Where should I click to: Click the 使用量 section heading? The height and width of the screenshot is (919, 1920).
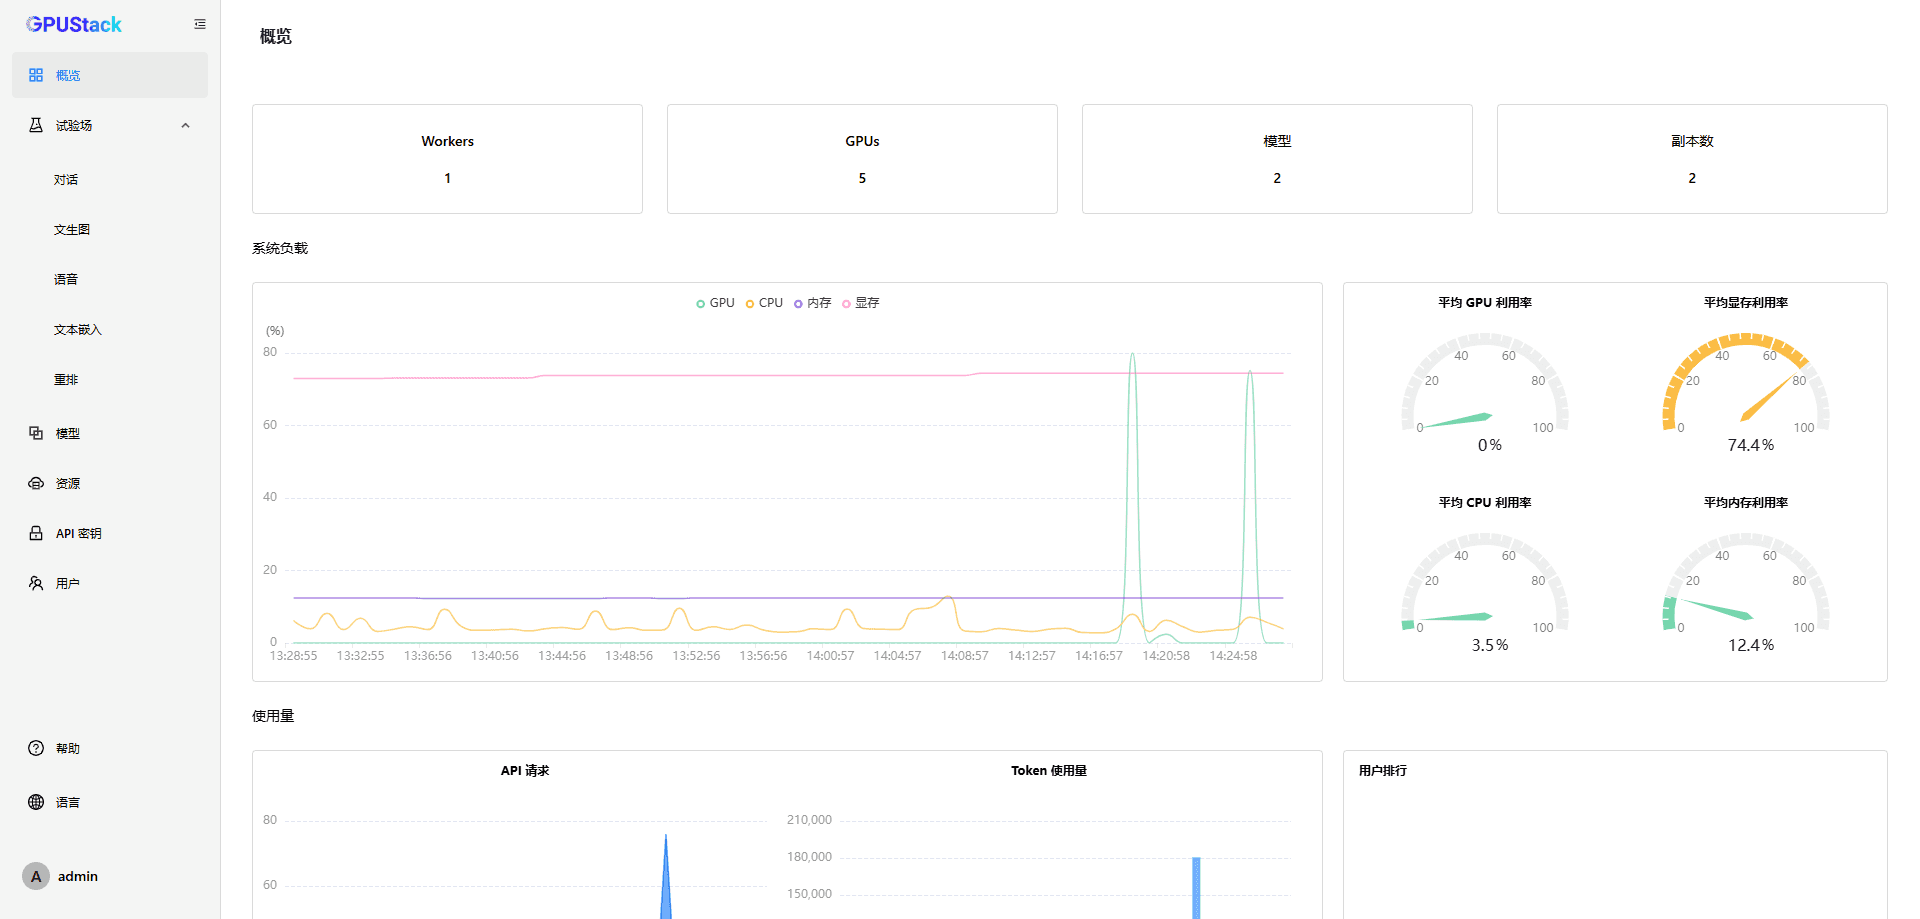pos(273,716)
